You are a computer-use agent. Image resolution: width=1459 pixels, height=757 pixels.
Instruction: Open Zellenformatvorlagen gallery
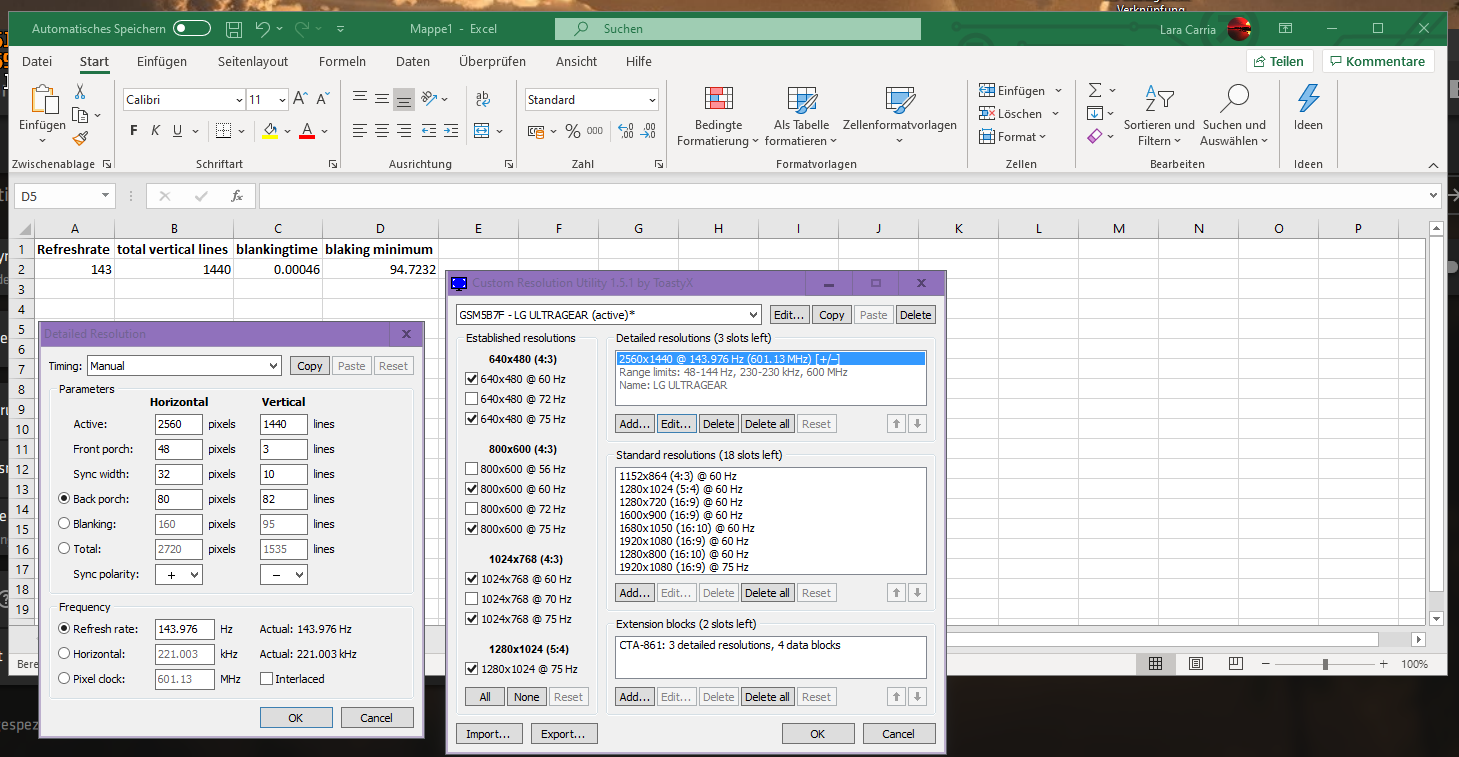point(900,116)
